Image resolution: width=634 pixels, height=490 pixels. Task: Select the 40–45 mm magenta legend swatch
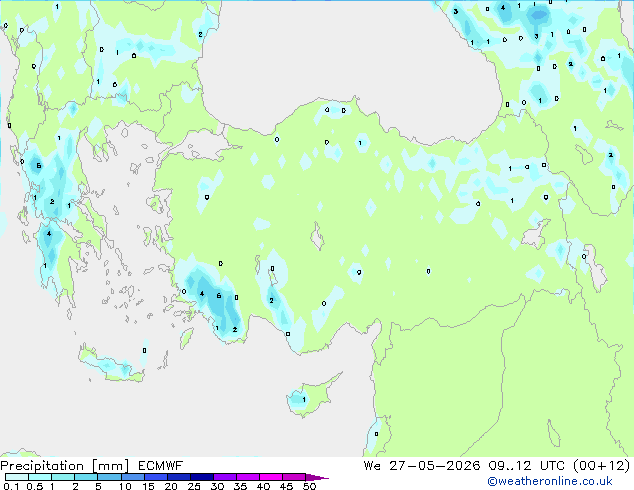point(271,477)
